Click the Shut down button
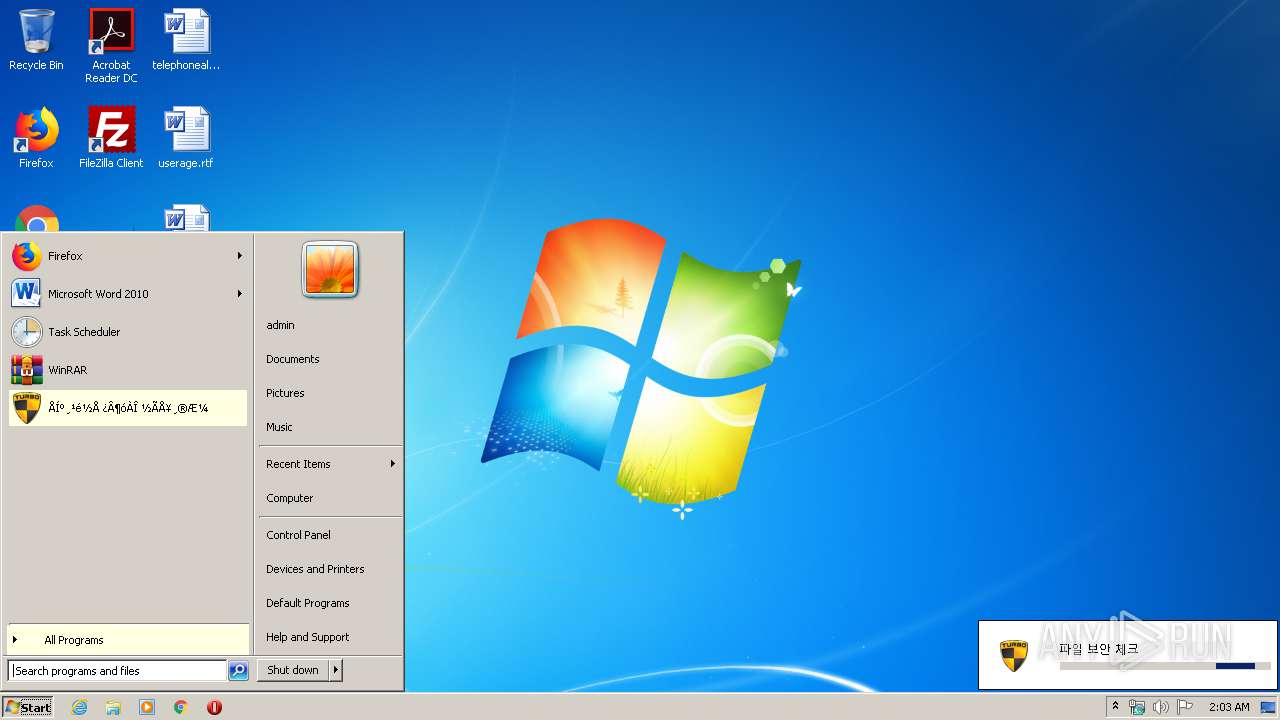Screen dimensions: 1280x720 coord(293,670)
